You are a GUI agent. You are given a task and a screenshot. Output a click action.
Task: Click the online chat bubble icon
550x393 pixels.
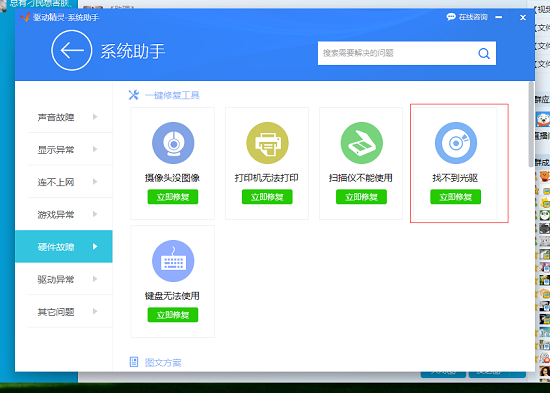[451, 17]
